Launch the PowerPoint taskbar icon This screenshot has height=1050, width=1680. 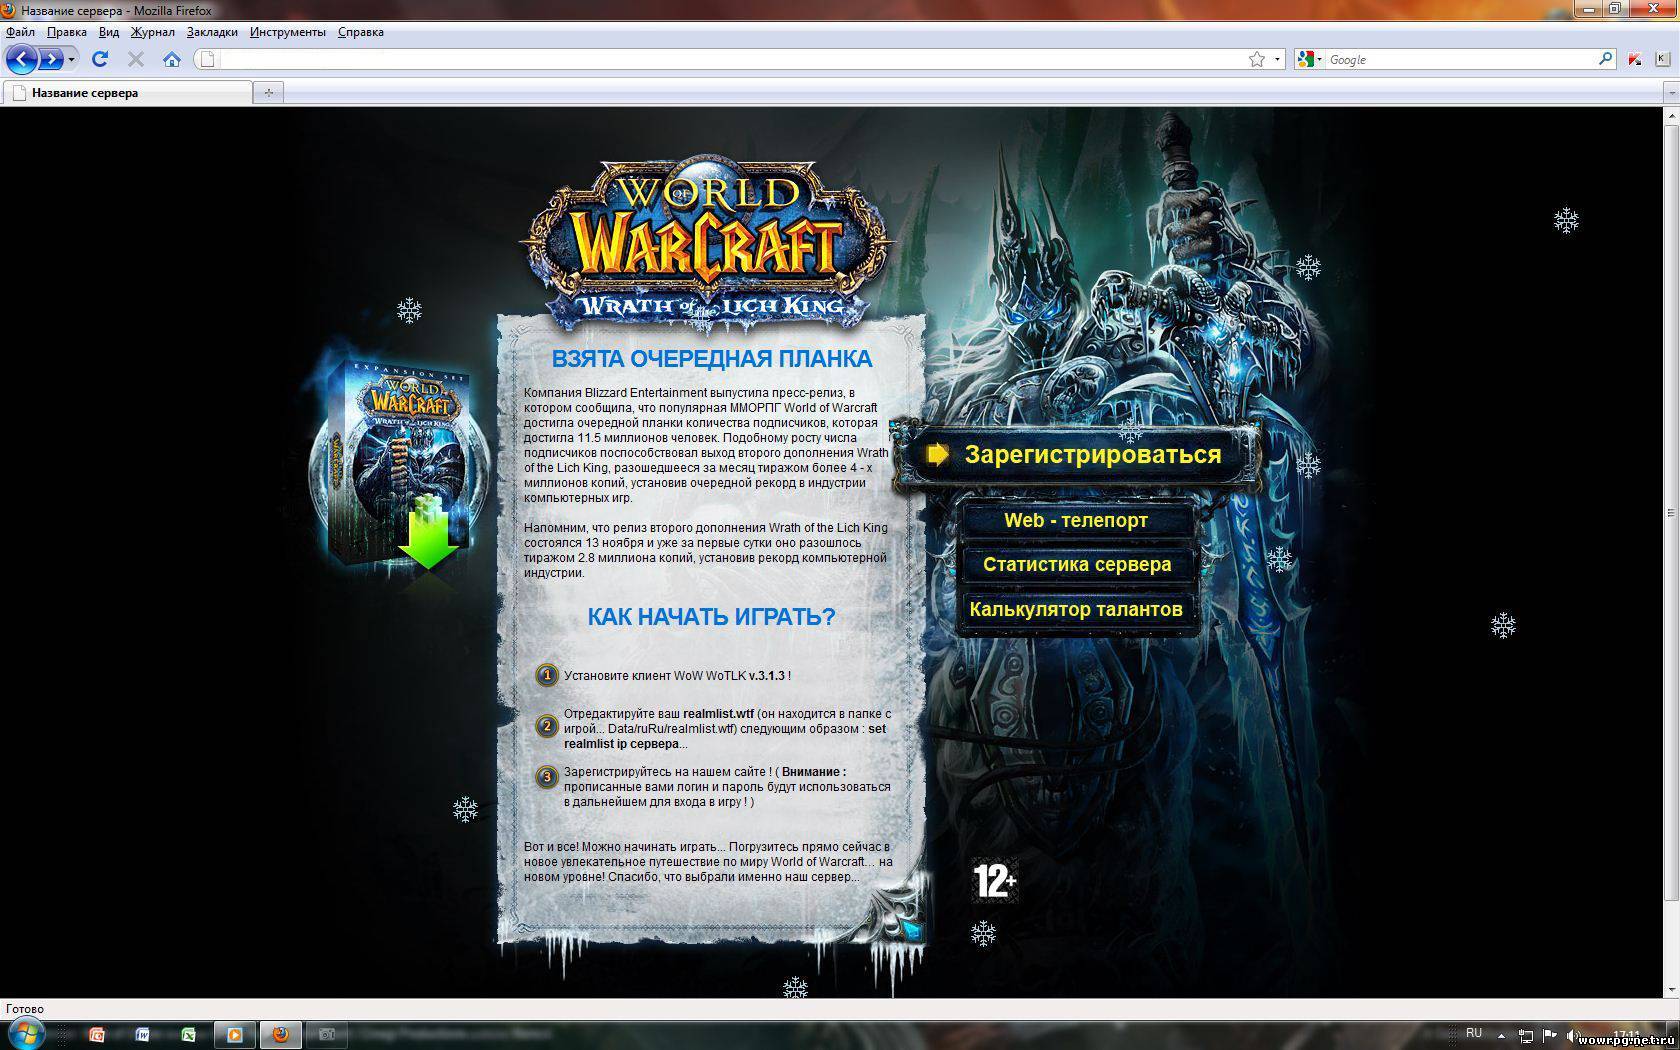[x=97, y=1035]
